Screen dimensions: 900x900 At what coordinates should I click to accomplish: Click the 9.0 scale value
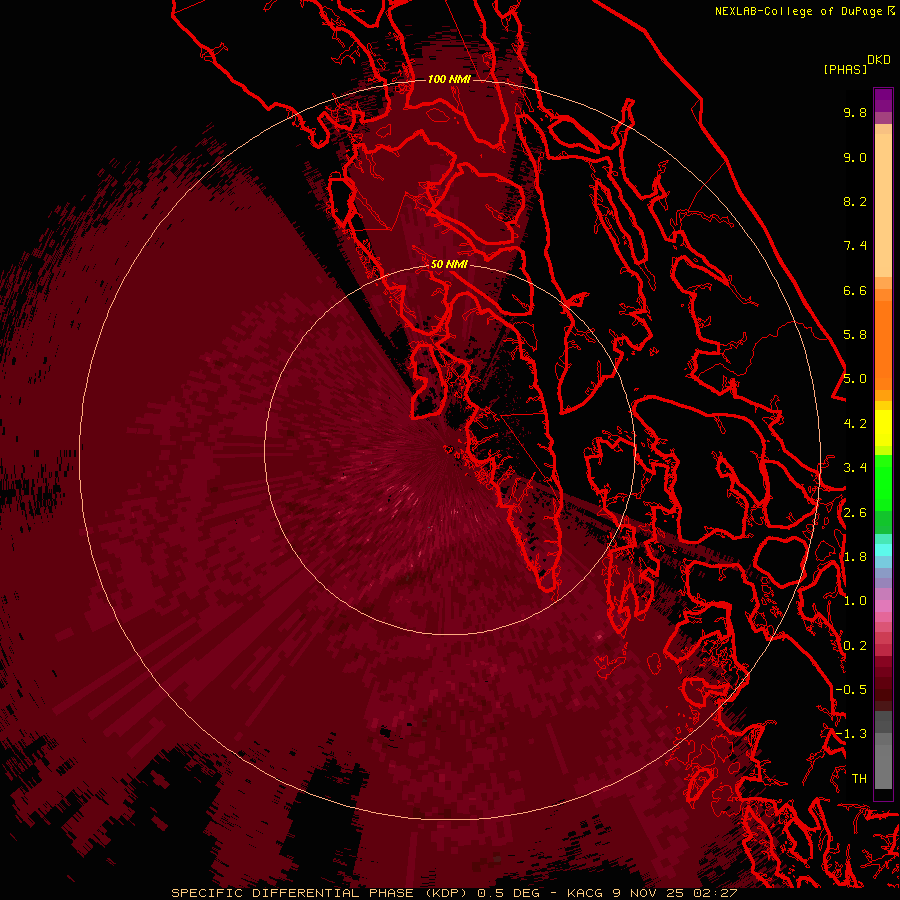click(855, 157)
